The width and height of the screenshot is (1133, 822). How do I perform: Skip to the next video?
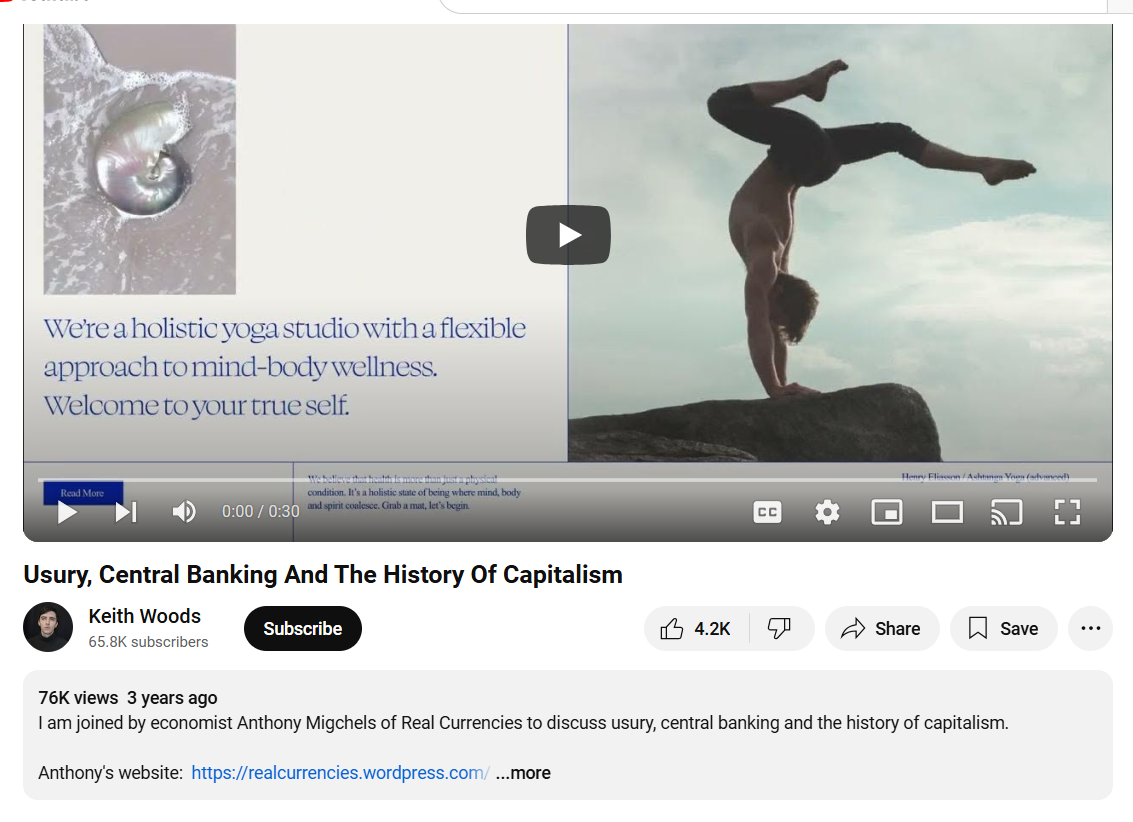[x=126, y=512]
